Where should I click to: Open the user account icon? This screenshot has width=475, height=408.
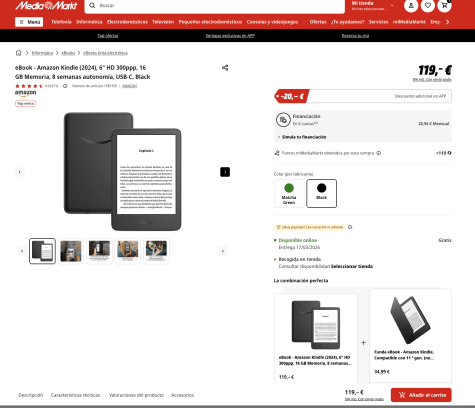click(x=411, y=5)
